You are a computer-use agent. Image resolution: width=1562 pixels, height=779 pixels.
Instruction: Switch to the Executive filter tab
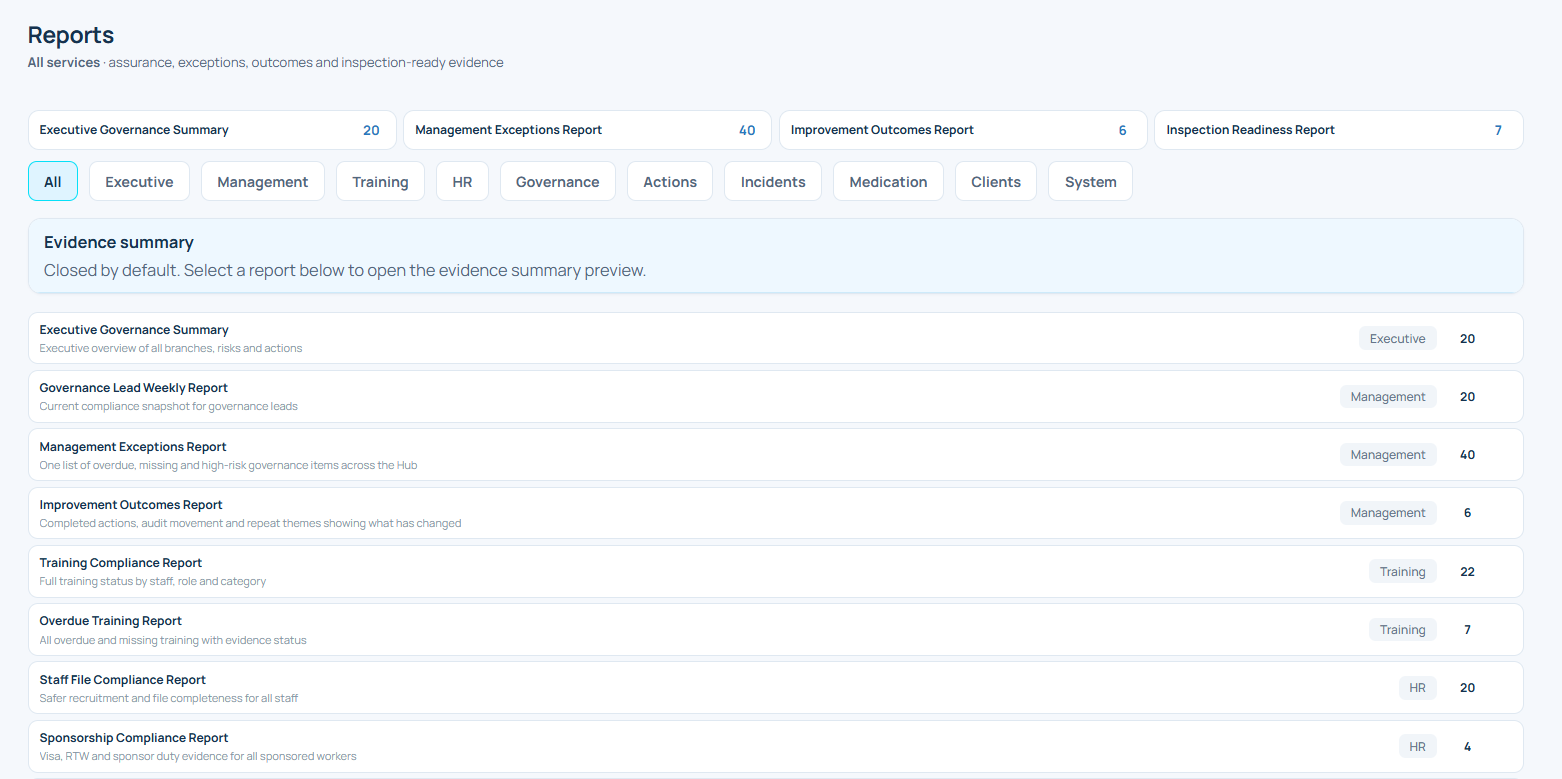click(139, 181)
